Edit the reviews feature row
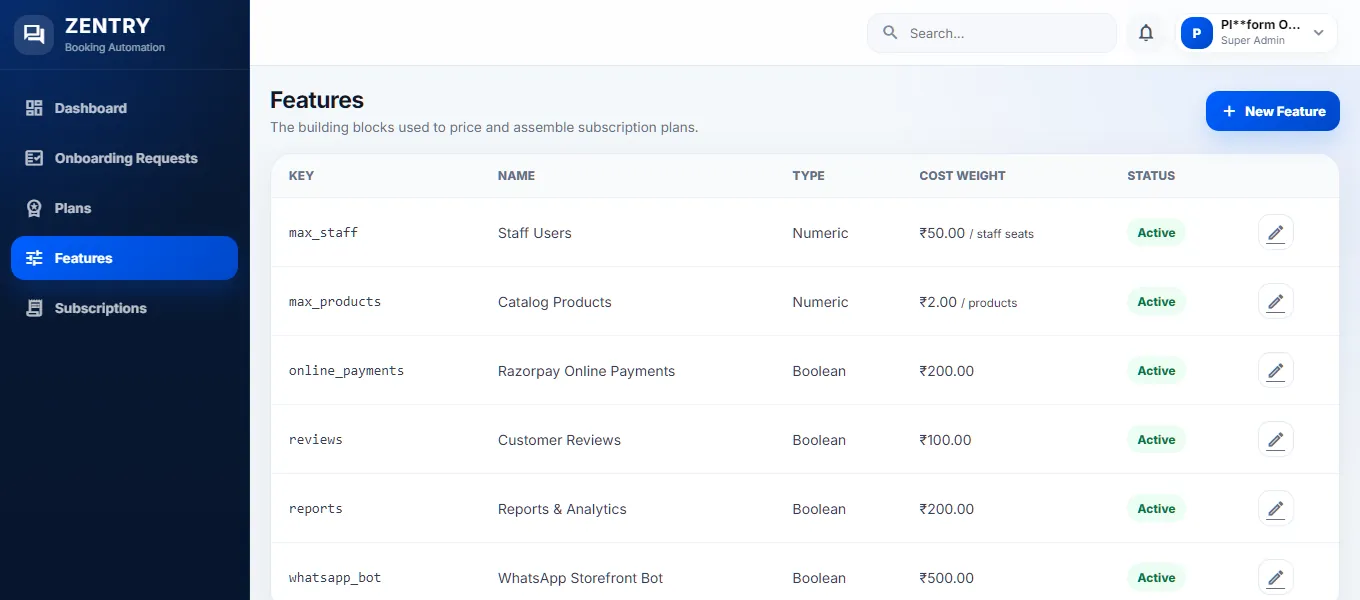Image resolution: width=1360 pixels, height=600 pixels. click(1275, 439)
